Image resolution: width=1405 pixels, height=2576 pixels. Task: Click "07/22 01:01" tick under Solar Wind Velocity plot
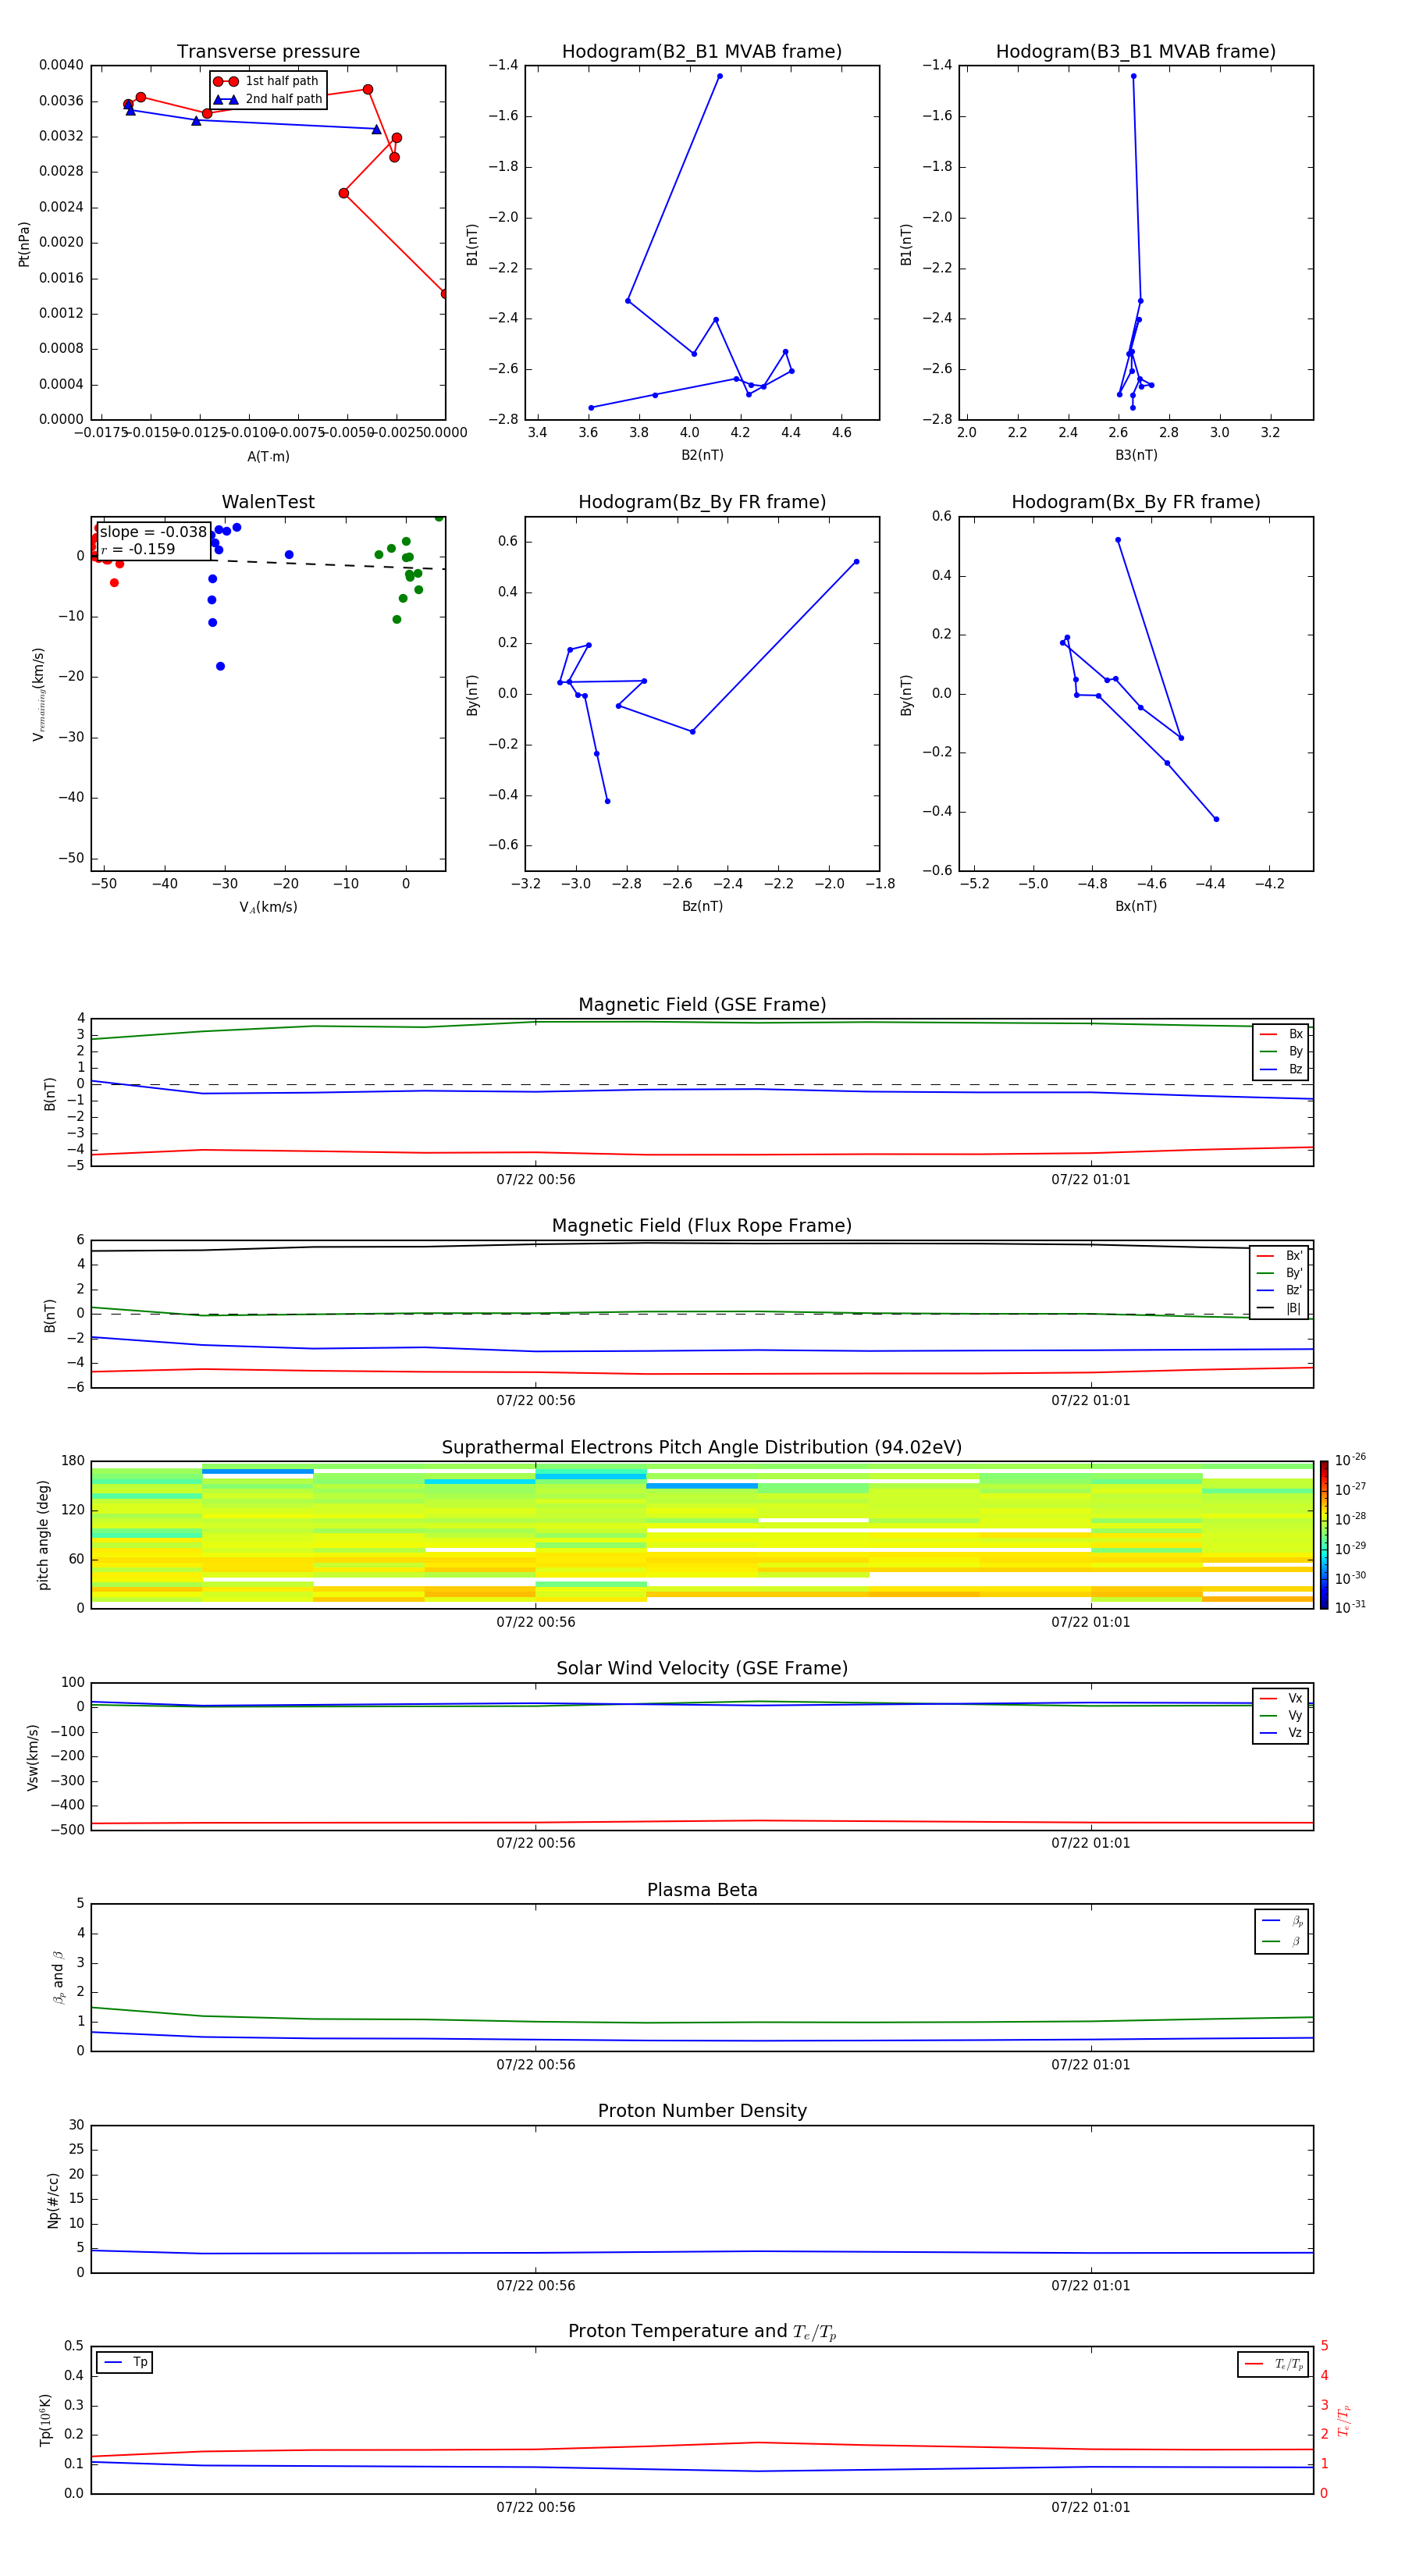1090,1843
